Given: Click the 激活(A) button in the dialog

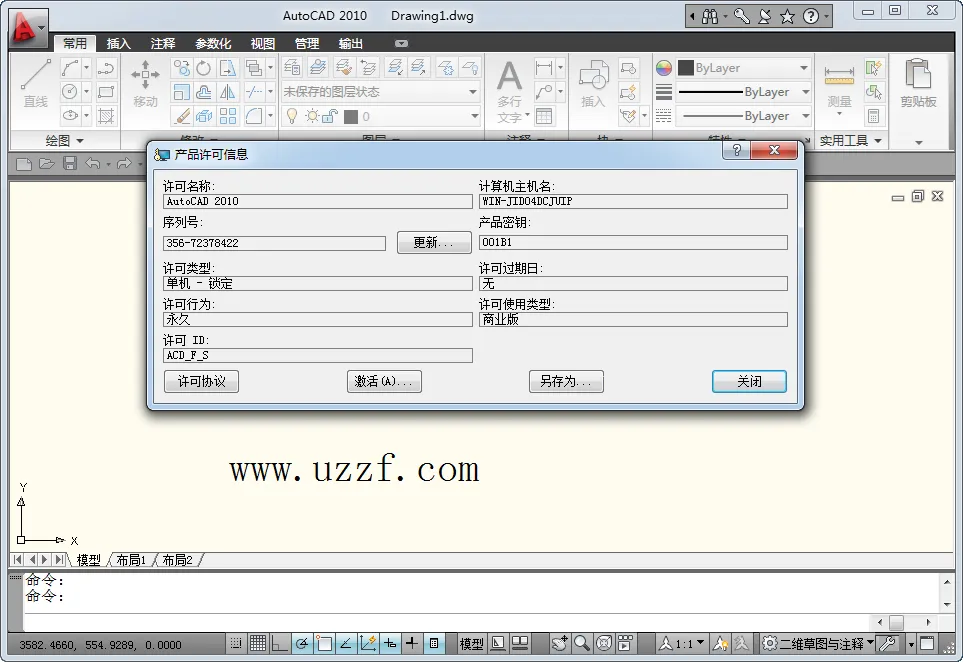Looking at the screenshot, I should point(384,381).
